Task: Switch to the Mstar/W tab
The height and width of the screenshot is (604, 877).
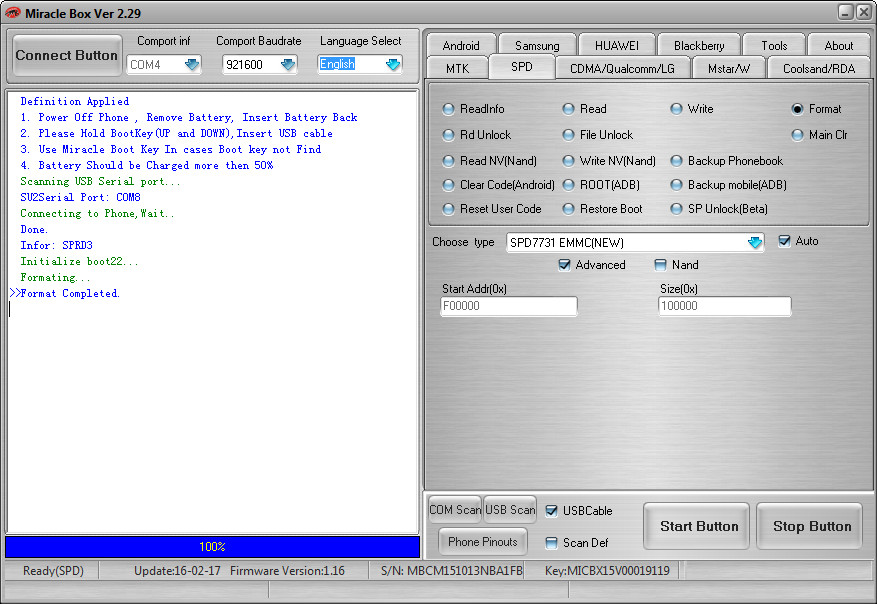Action: pos(729,68)
